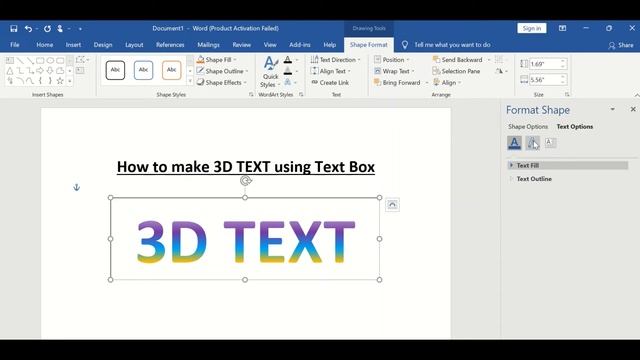Collapse the ribbon with the chevron
Viewport: 640px width, 360px height.
(637, 95)
